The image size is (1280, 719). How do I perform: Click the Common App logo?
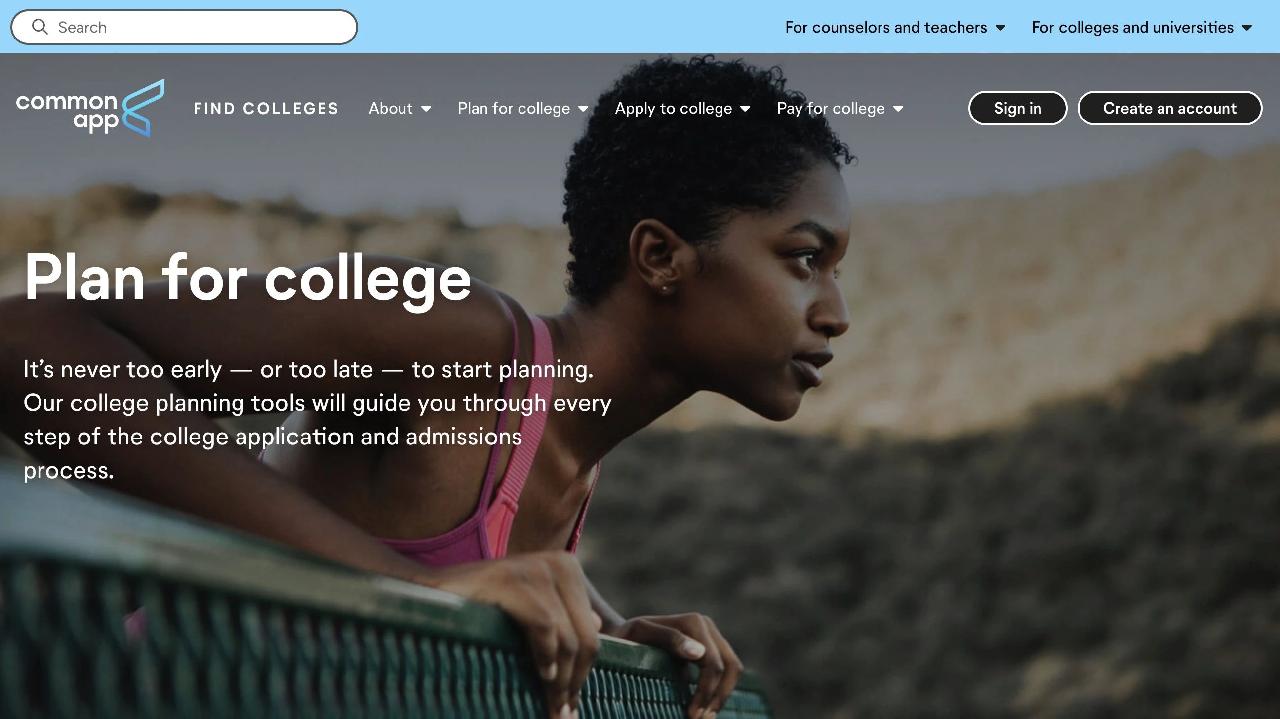pyautogui.click(x=90, y=108)
